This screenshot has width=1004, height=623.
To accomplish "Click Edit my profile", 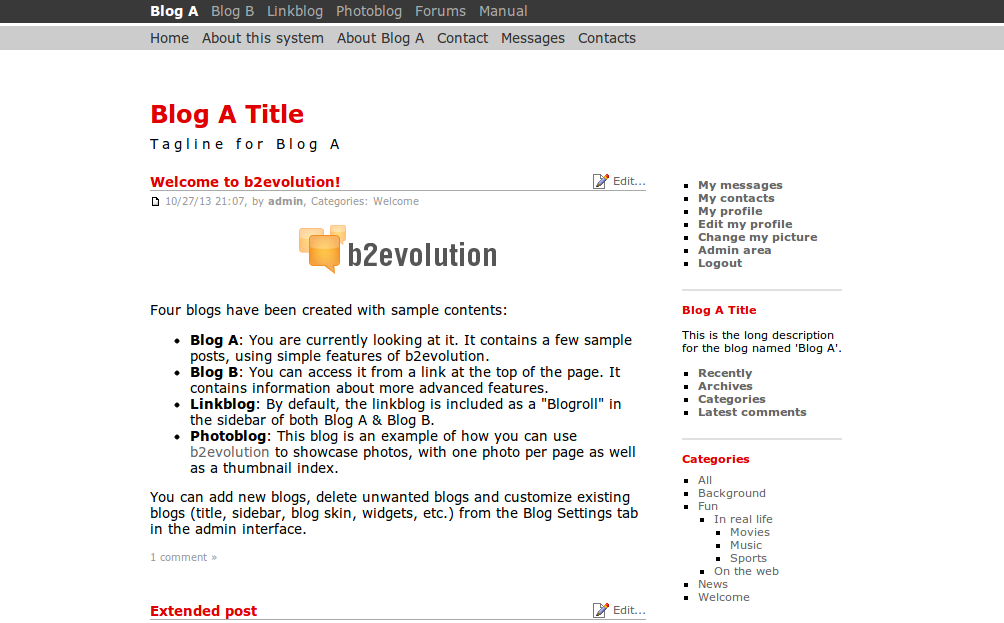I will 745,224.
